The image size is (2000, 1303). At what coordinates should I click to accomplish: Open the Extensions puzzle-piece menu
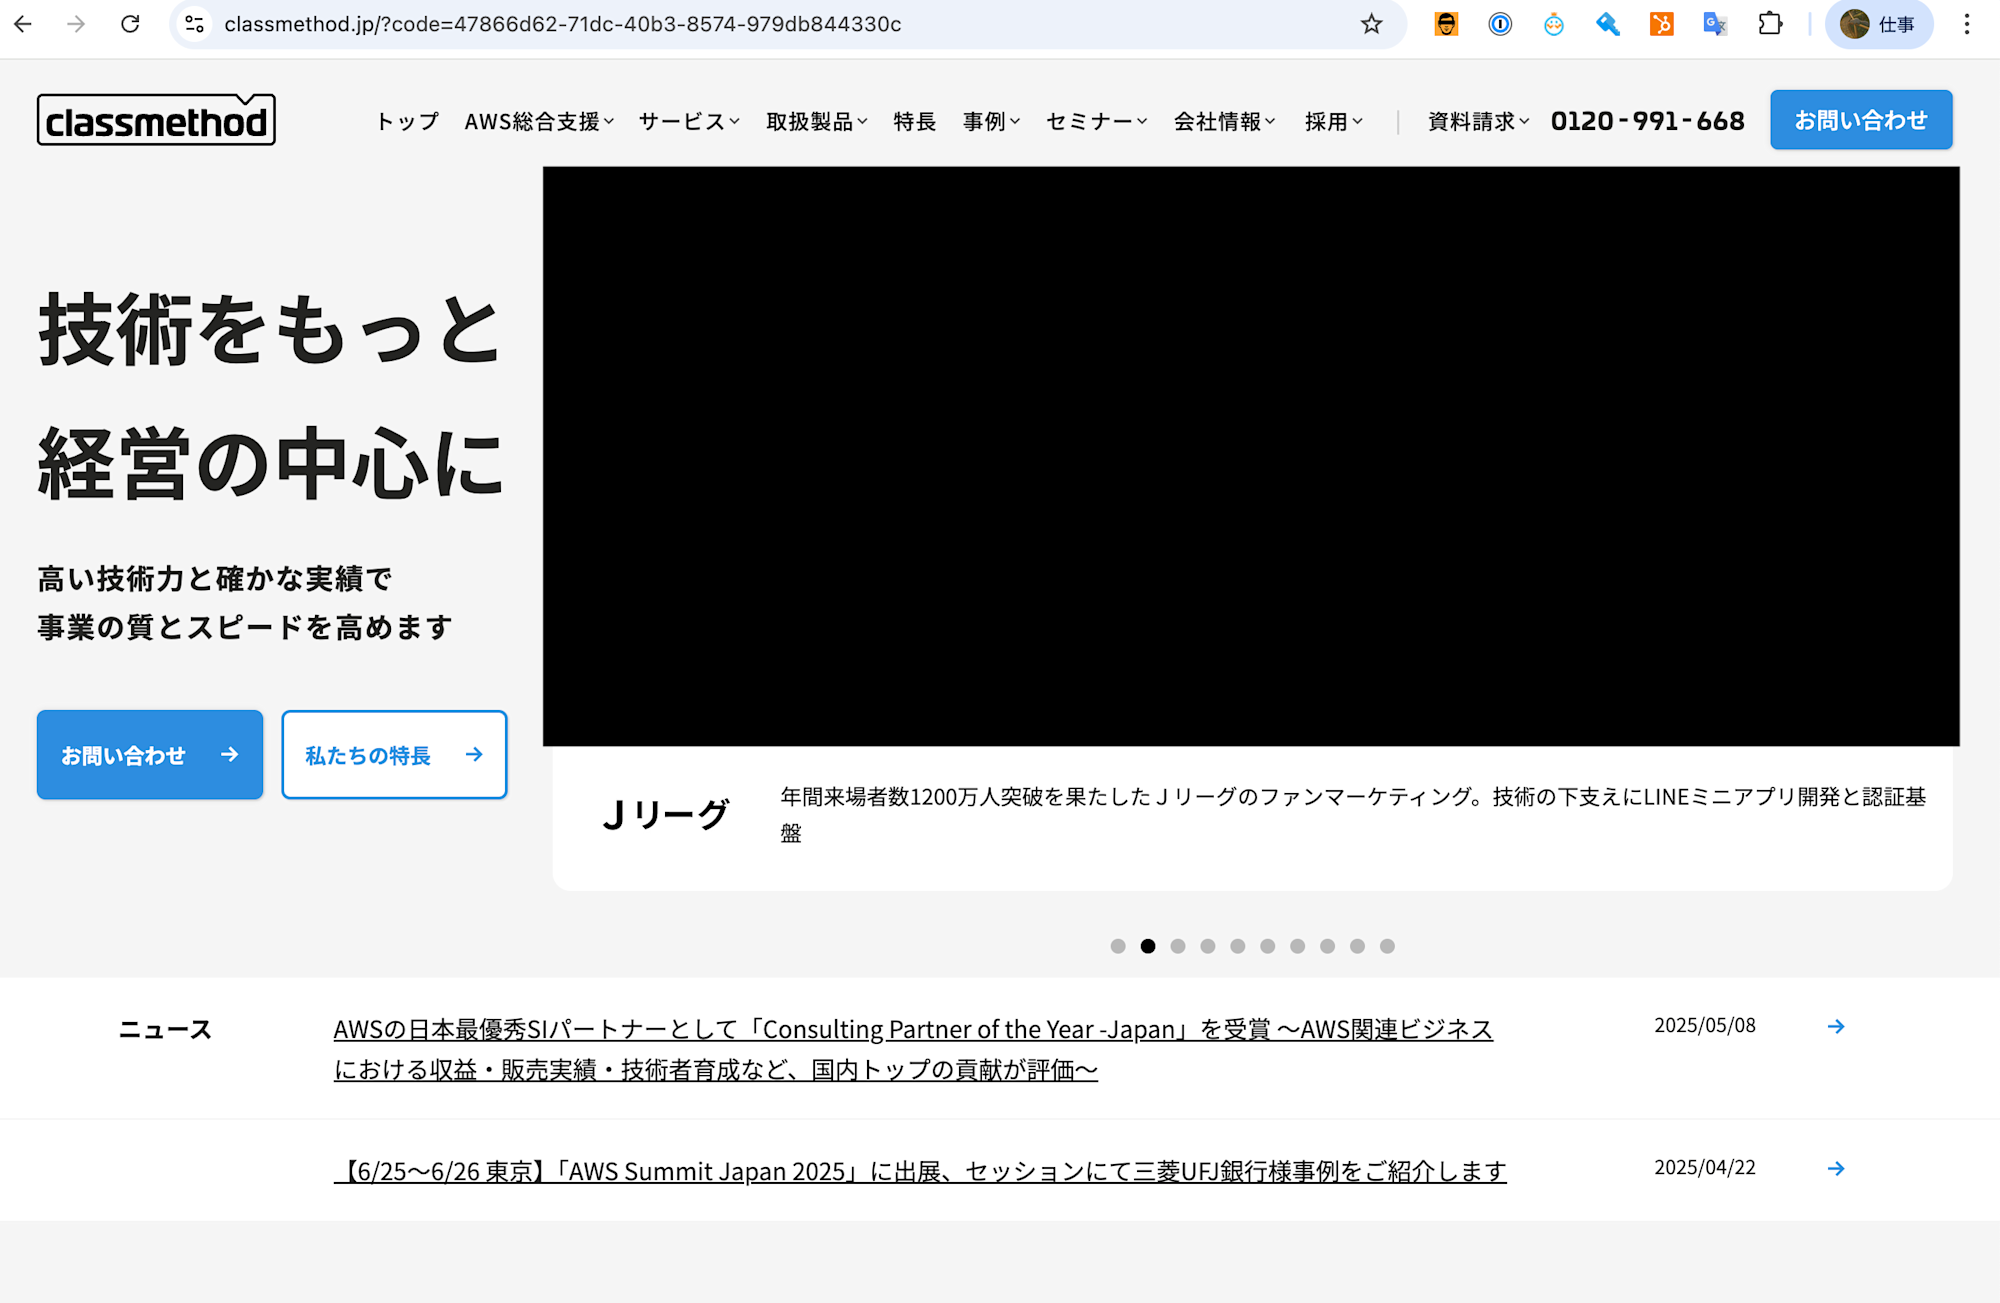[1770, 24]
